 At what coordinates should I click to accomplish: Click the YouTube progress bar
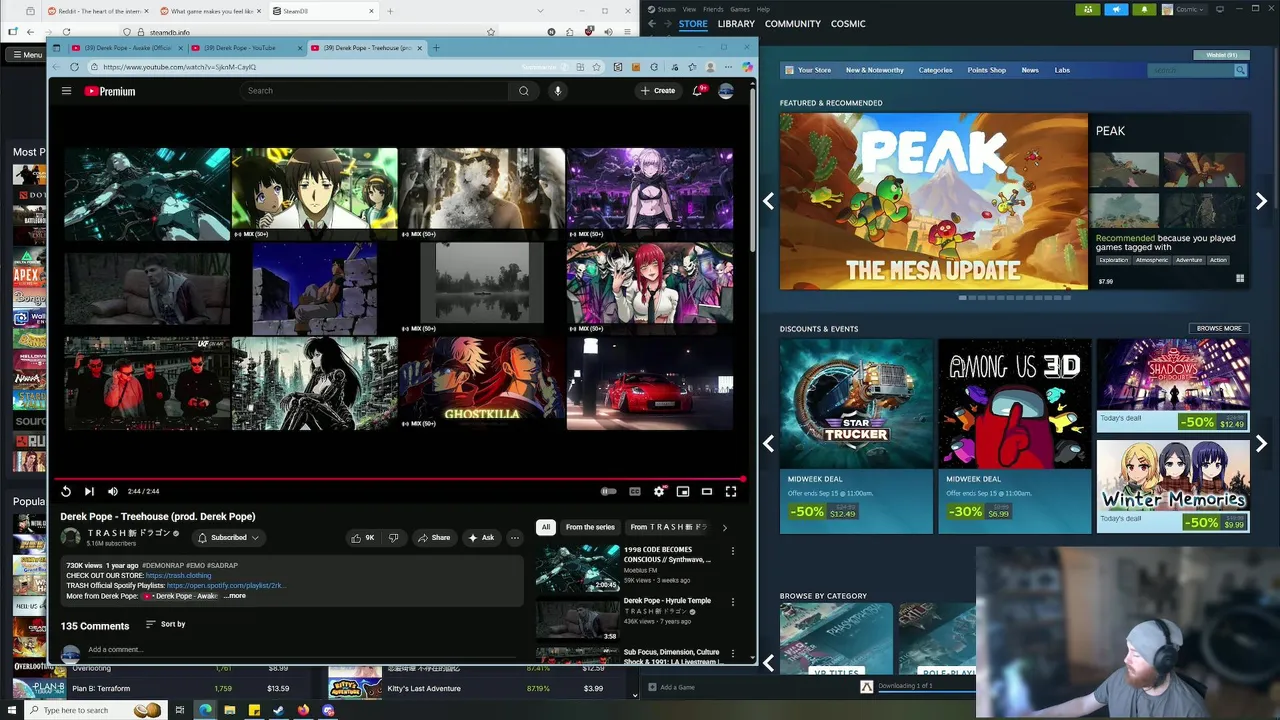point(400,479)
